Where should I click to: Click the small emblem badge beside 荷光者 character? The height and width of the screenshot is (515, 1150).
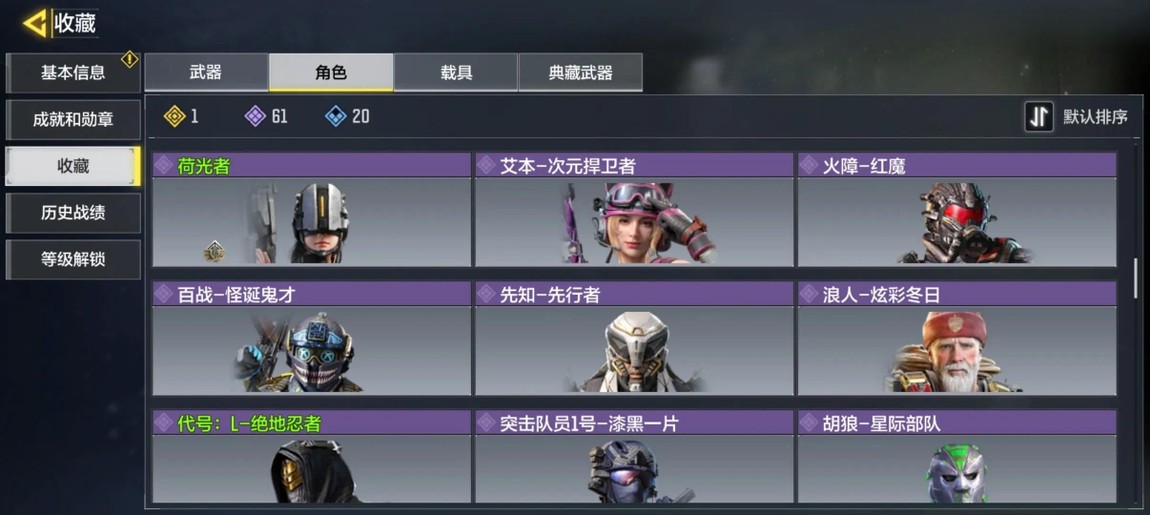(x=214, y=252)
